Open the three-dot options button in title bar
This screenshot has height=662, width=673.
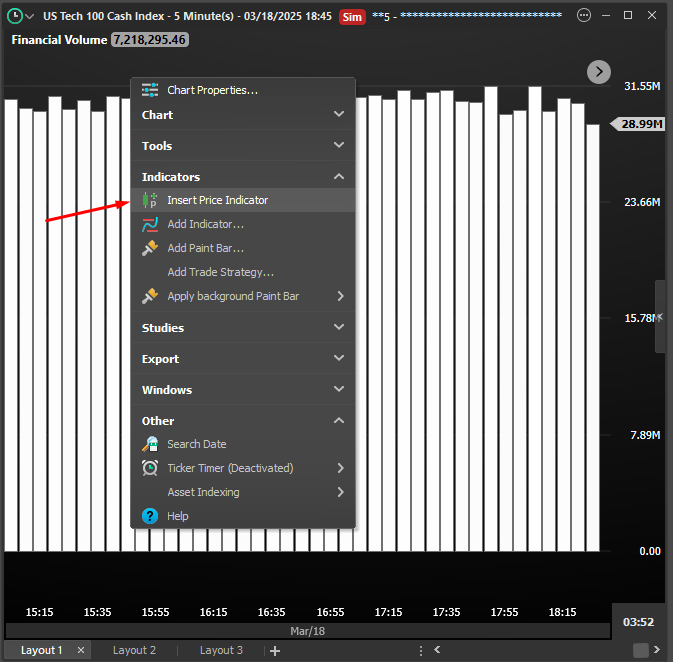pos(585,16)
